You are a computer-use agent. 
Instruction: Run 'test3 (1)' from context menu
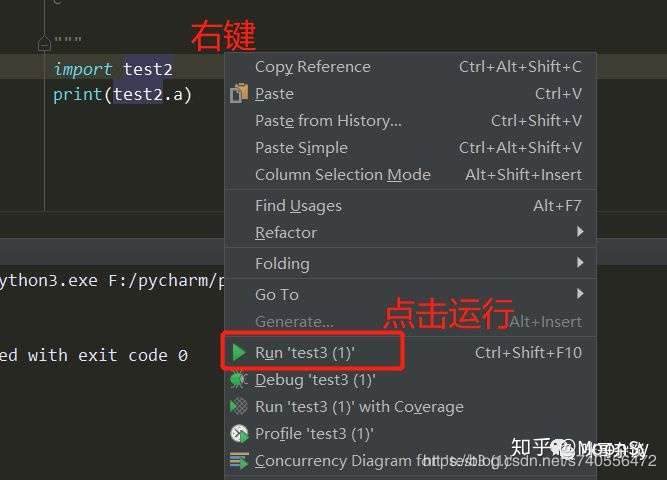(x=305, y=353)
